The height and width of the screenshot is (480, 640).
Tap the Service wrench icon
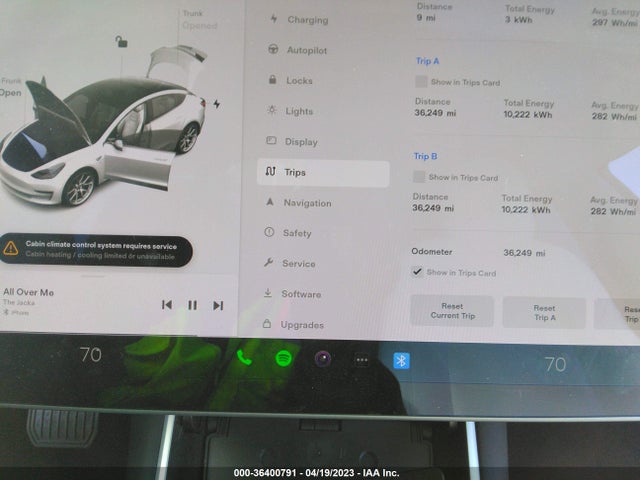pos(268,262)
